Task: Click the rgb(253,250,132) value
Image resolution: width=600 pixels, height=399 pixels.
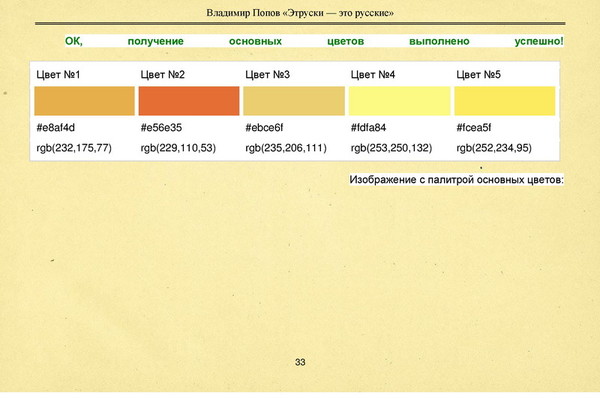Action: (x=391, y=148)
